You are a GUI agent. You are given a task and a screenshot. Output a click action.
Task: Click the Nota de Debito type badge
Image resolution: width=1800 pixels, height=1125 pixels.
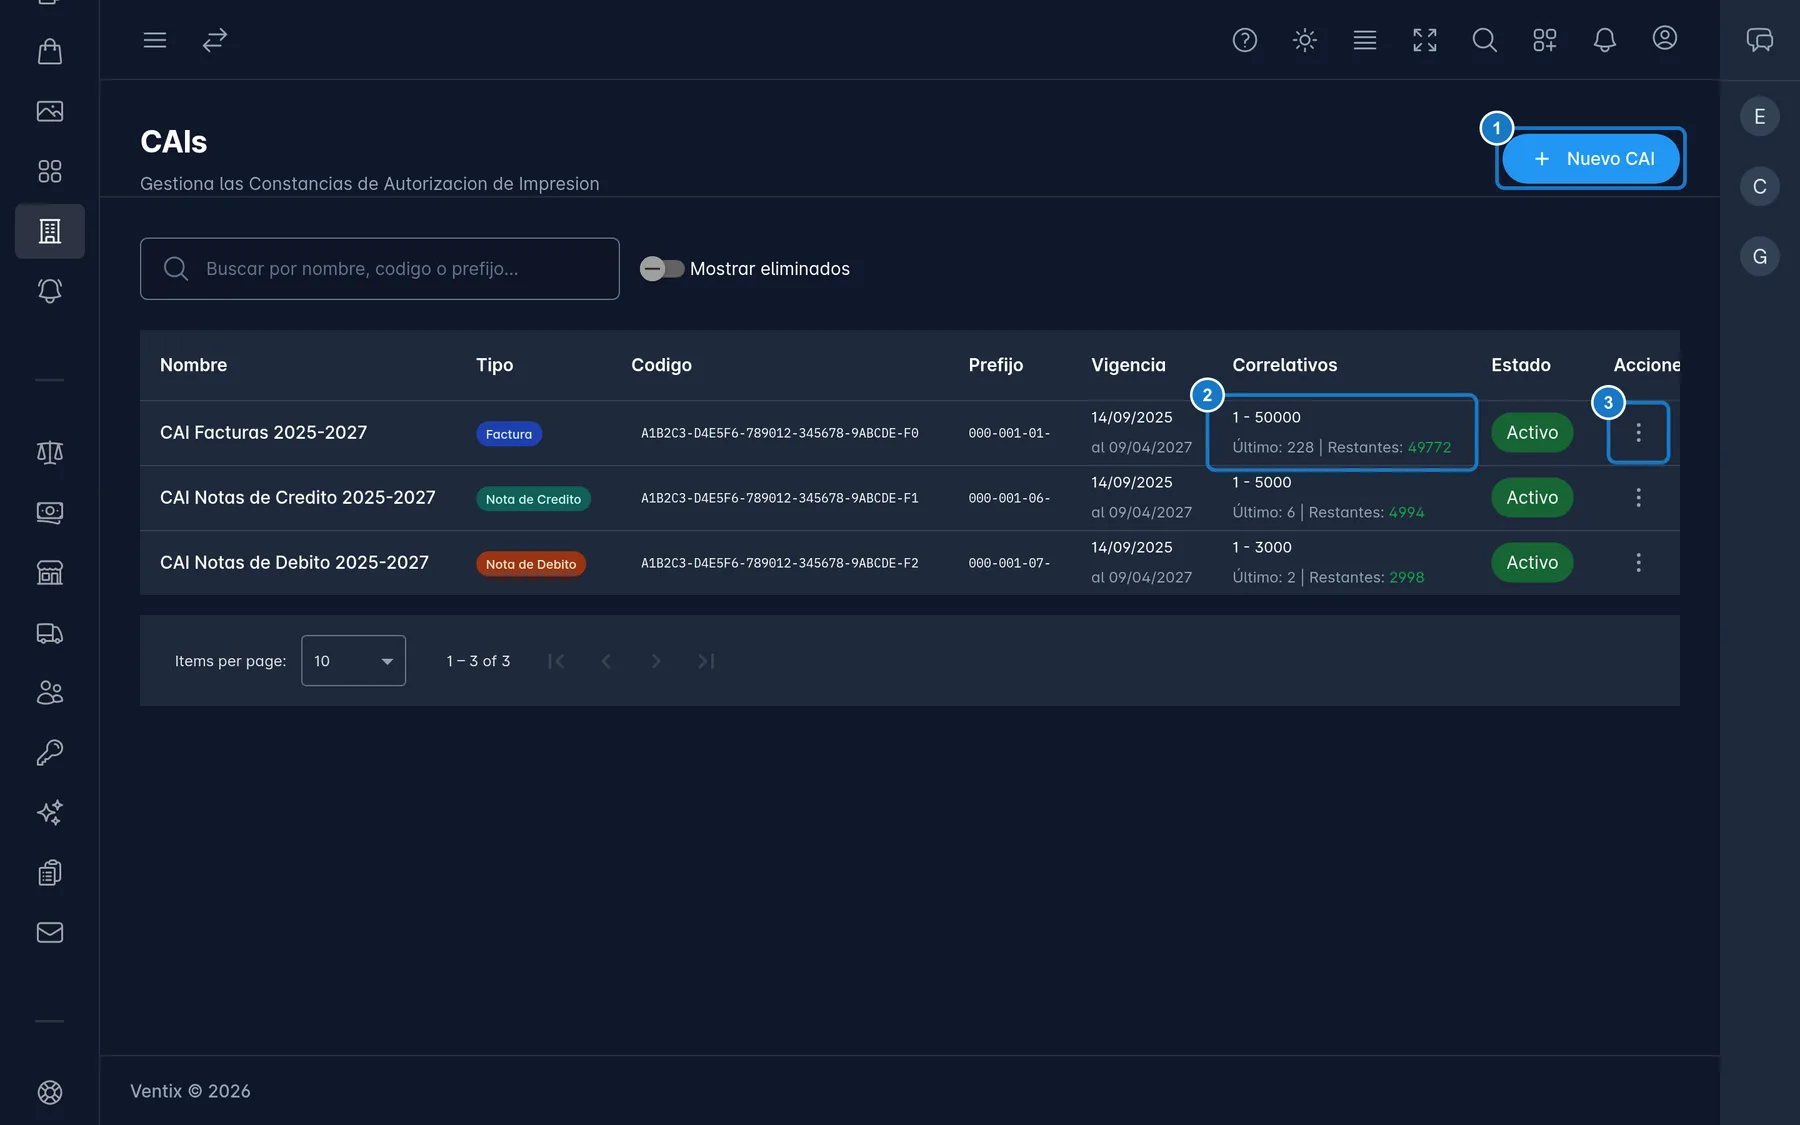coord(531,564)
